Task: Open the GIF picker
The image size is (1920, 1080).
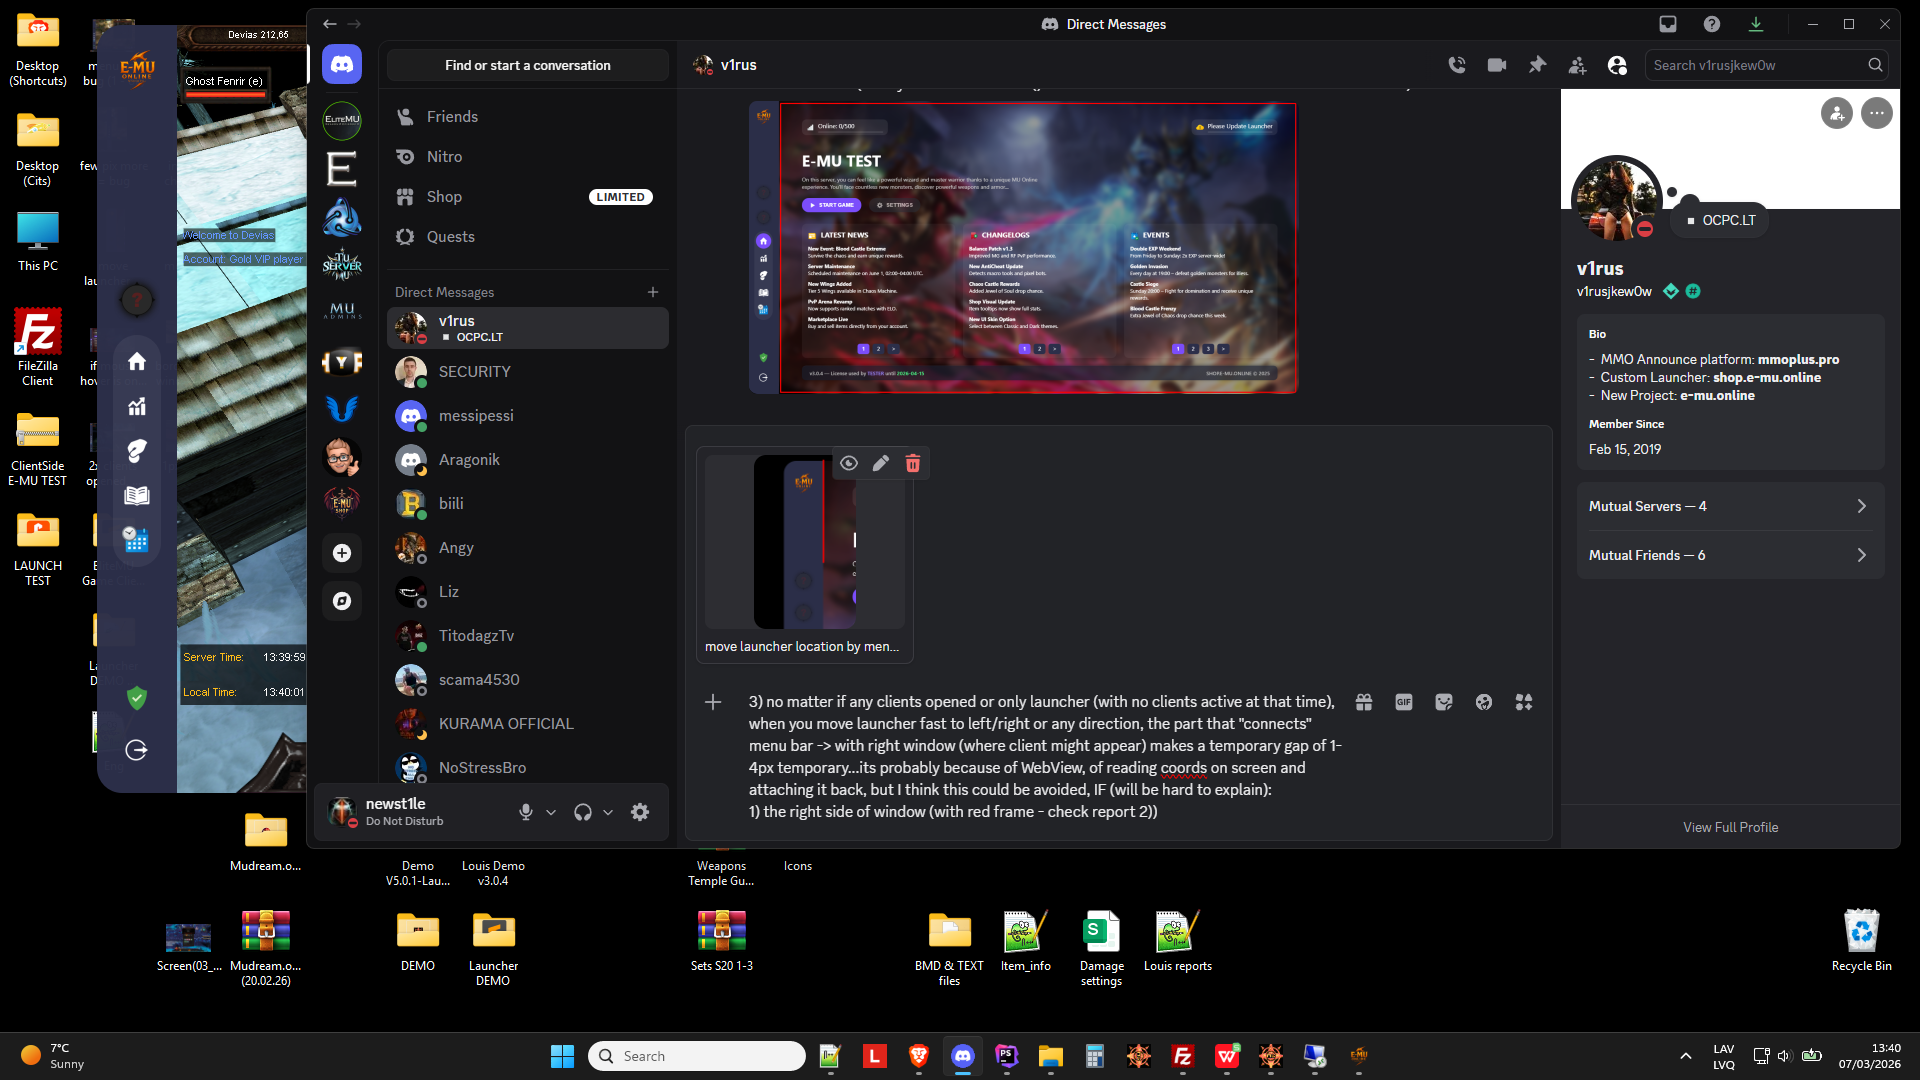Action: (1404, 702)
